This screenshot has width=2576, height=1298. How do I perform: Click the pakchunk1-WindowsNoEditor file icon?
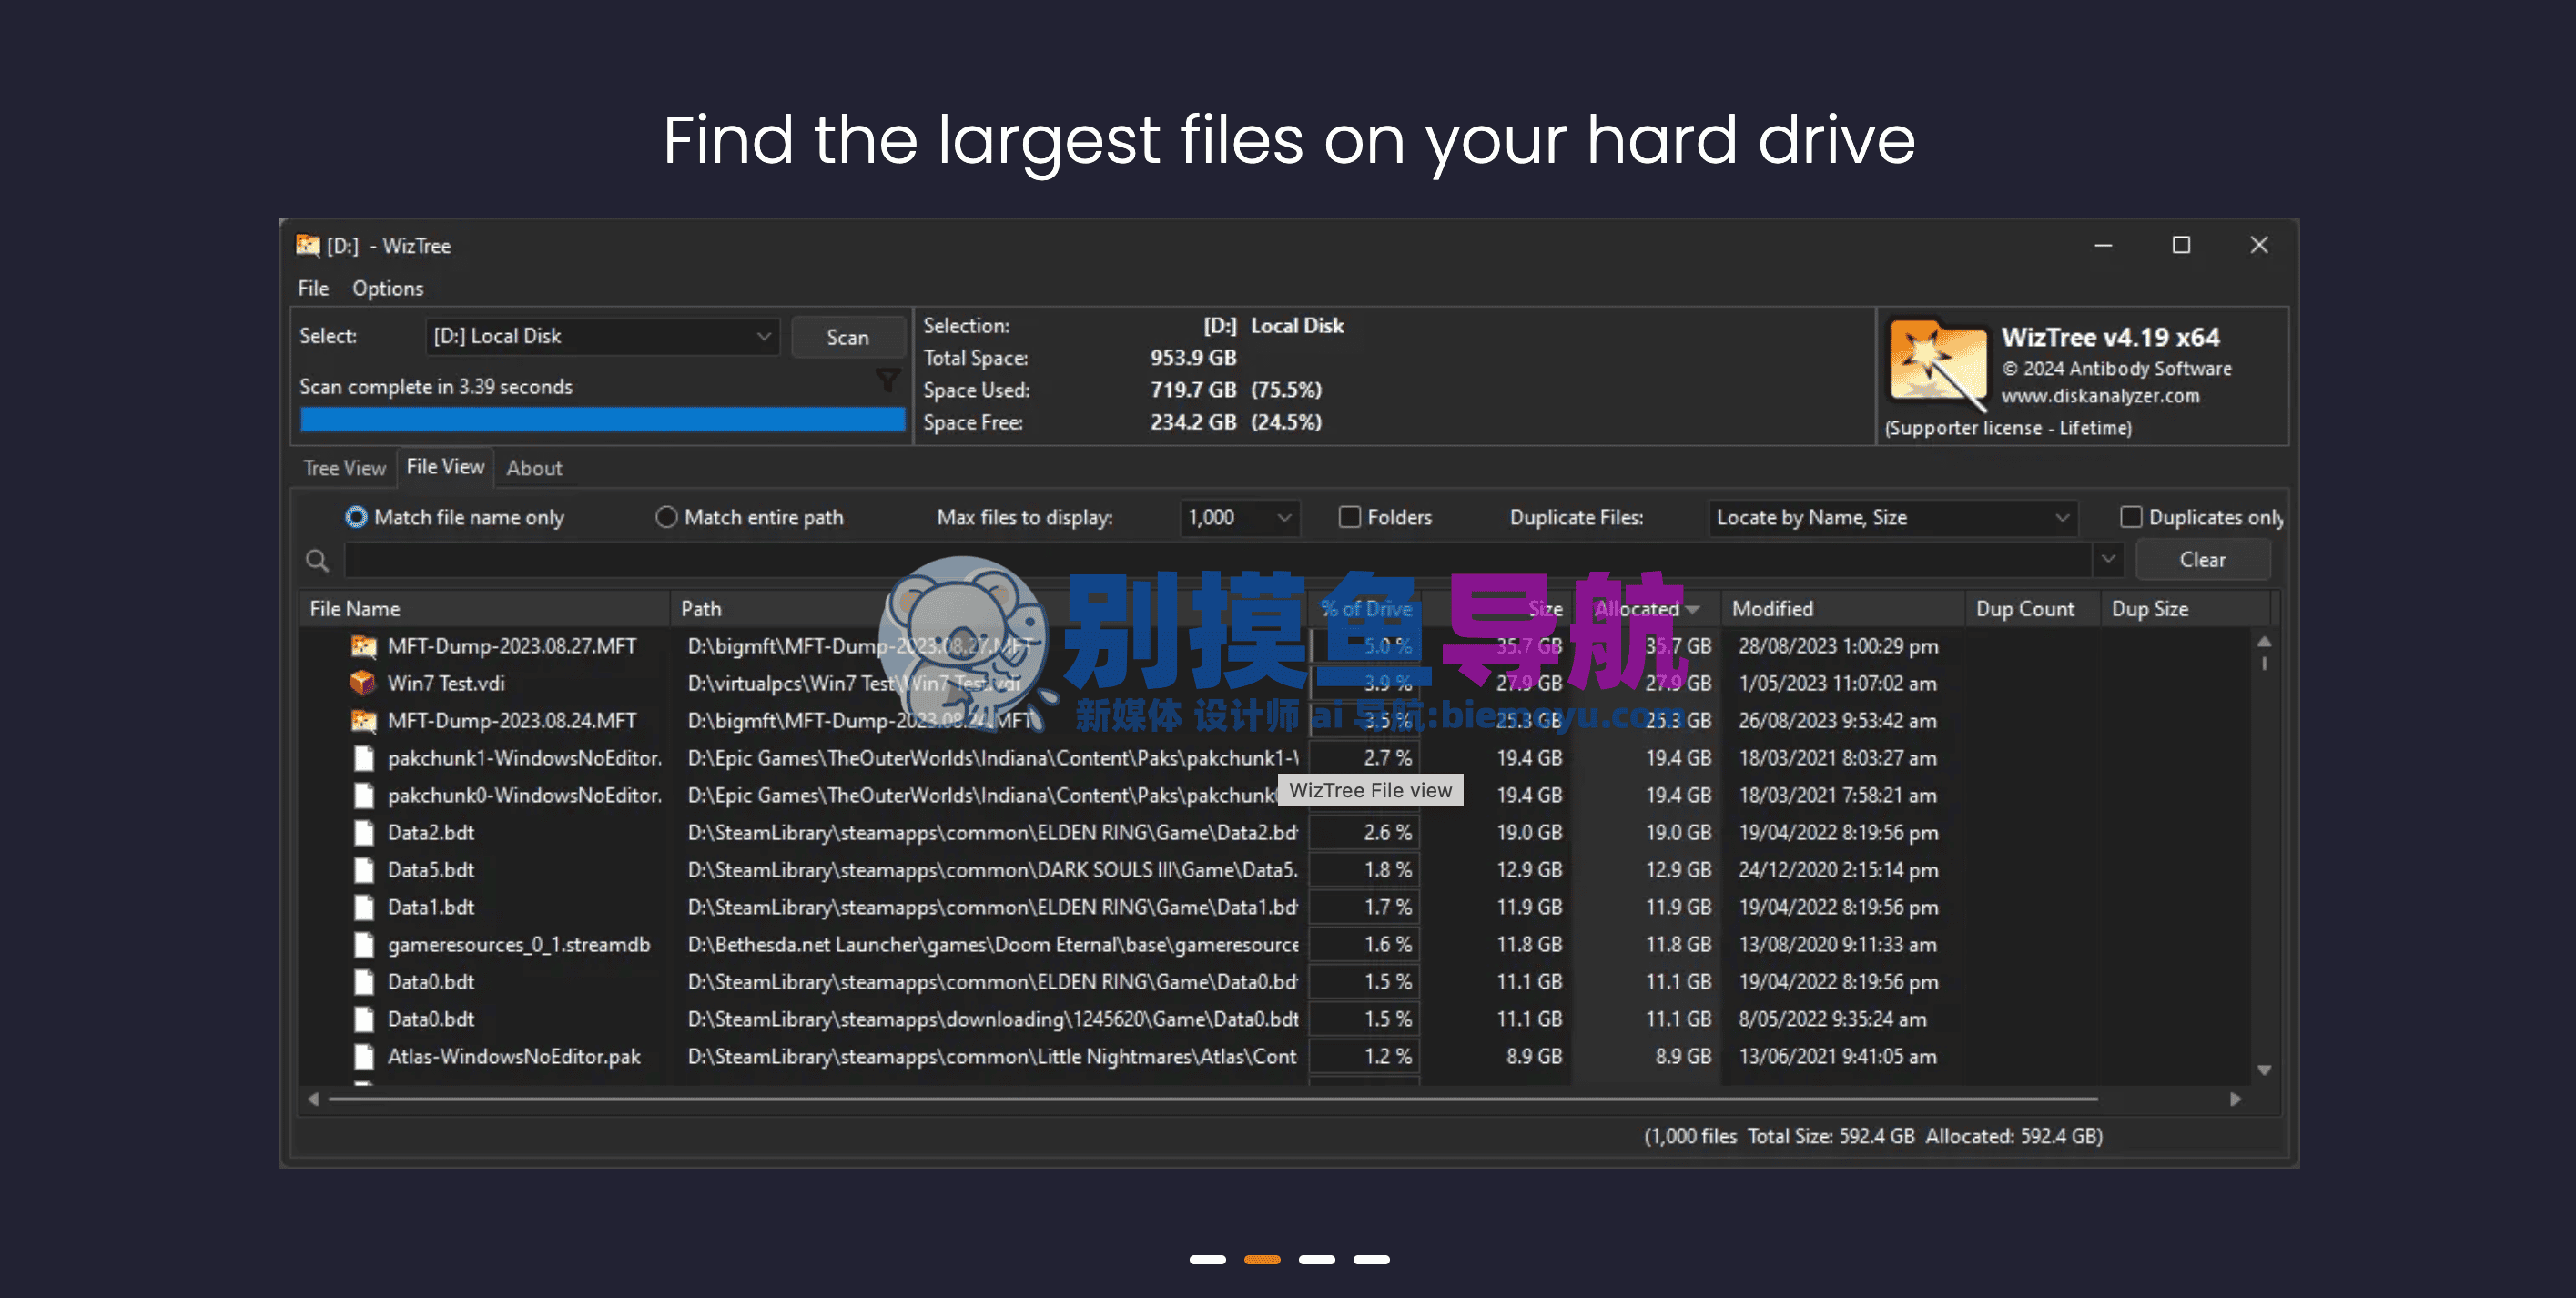click(364, 758)
